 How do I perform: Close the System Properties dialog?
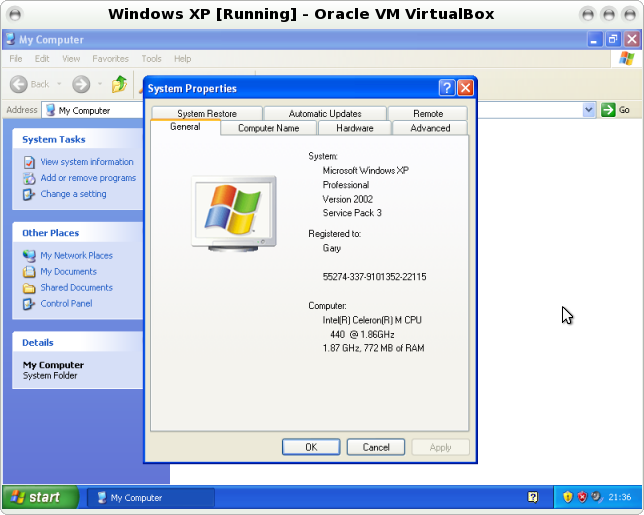tap(465, 87)
